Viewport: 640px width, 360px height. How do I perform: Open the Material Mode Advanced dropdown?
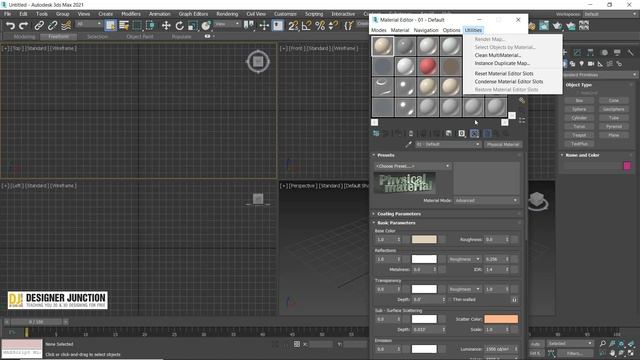click(x=486, y=200)
